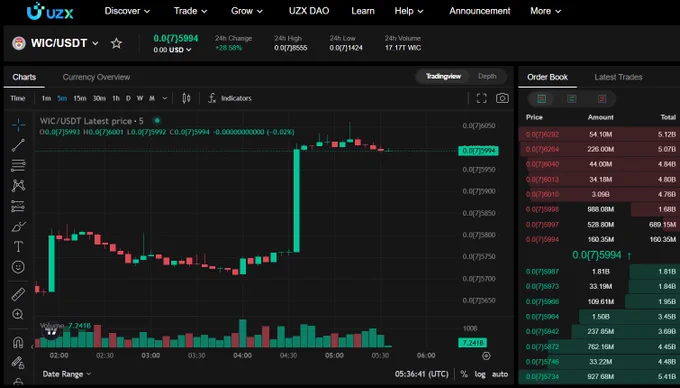This screenshot has width=680, height=388.
Task: Take a chart snapshot with camera
Action: pyautogui.click(x=502, y=98)
